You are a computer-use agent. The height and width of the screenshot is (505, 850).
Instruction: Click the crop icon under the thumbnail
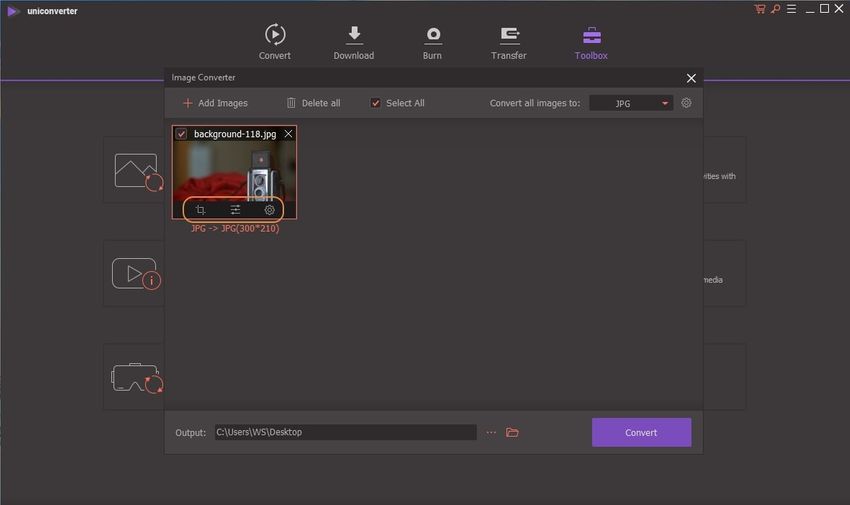(201, 210)
